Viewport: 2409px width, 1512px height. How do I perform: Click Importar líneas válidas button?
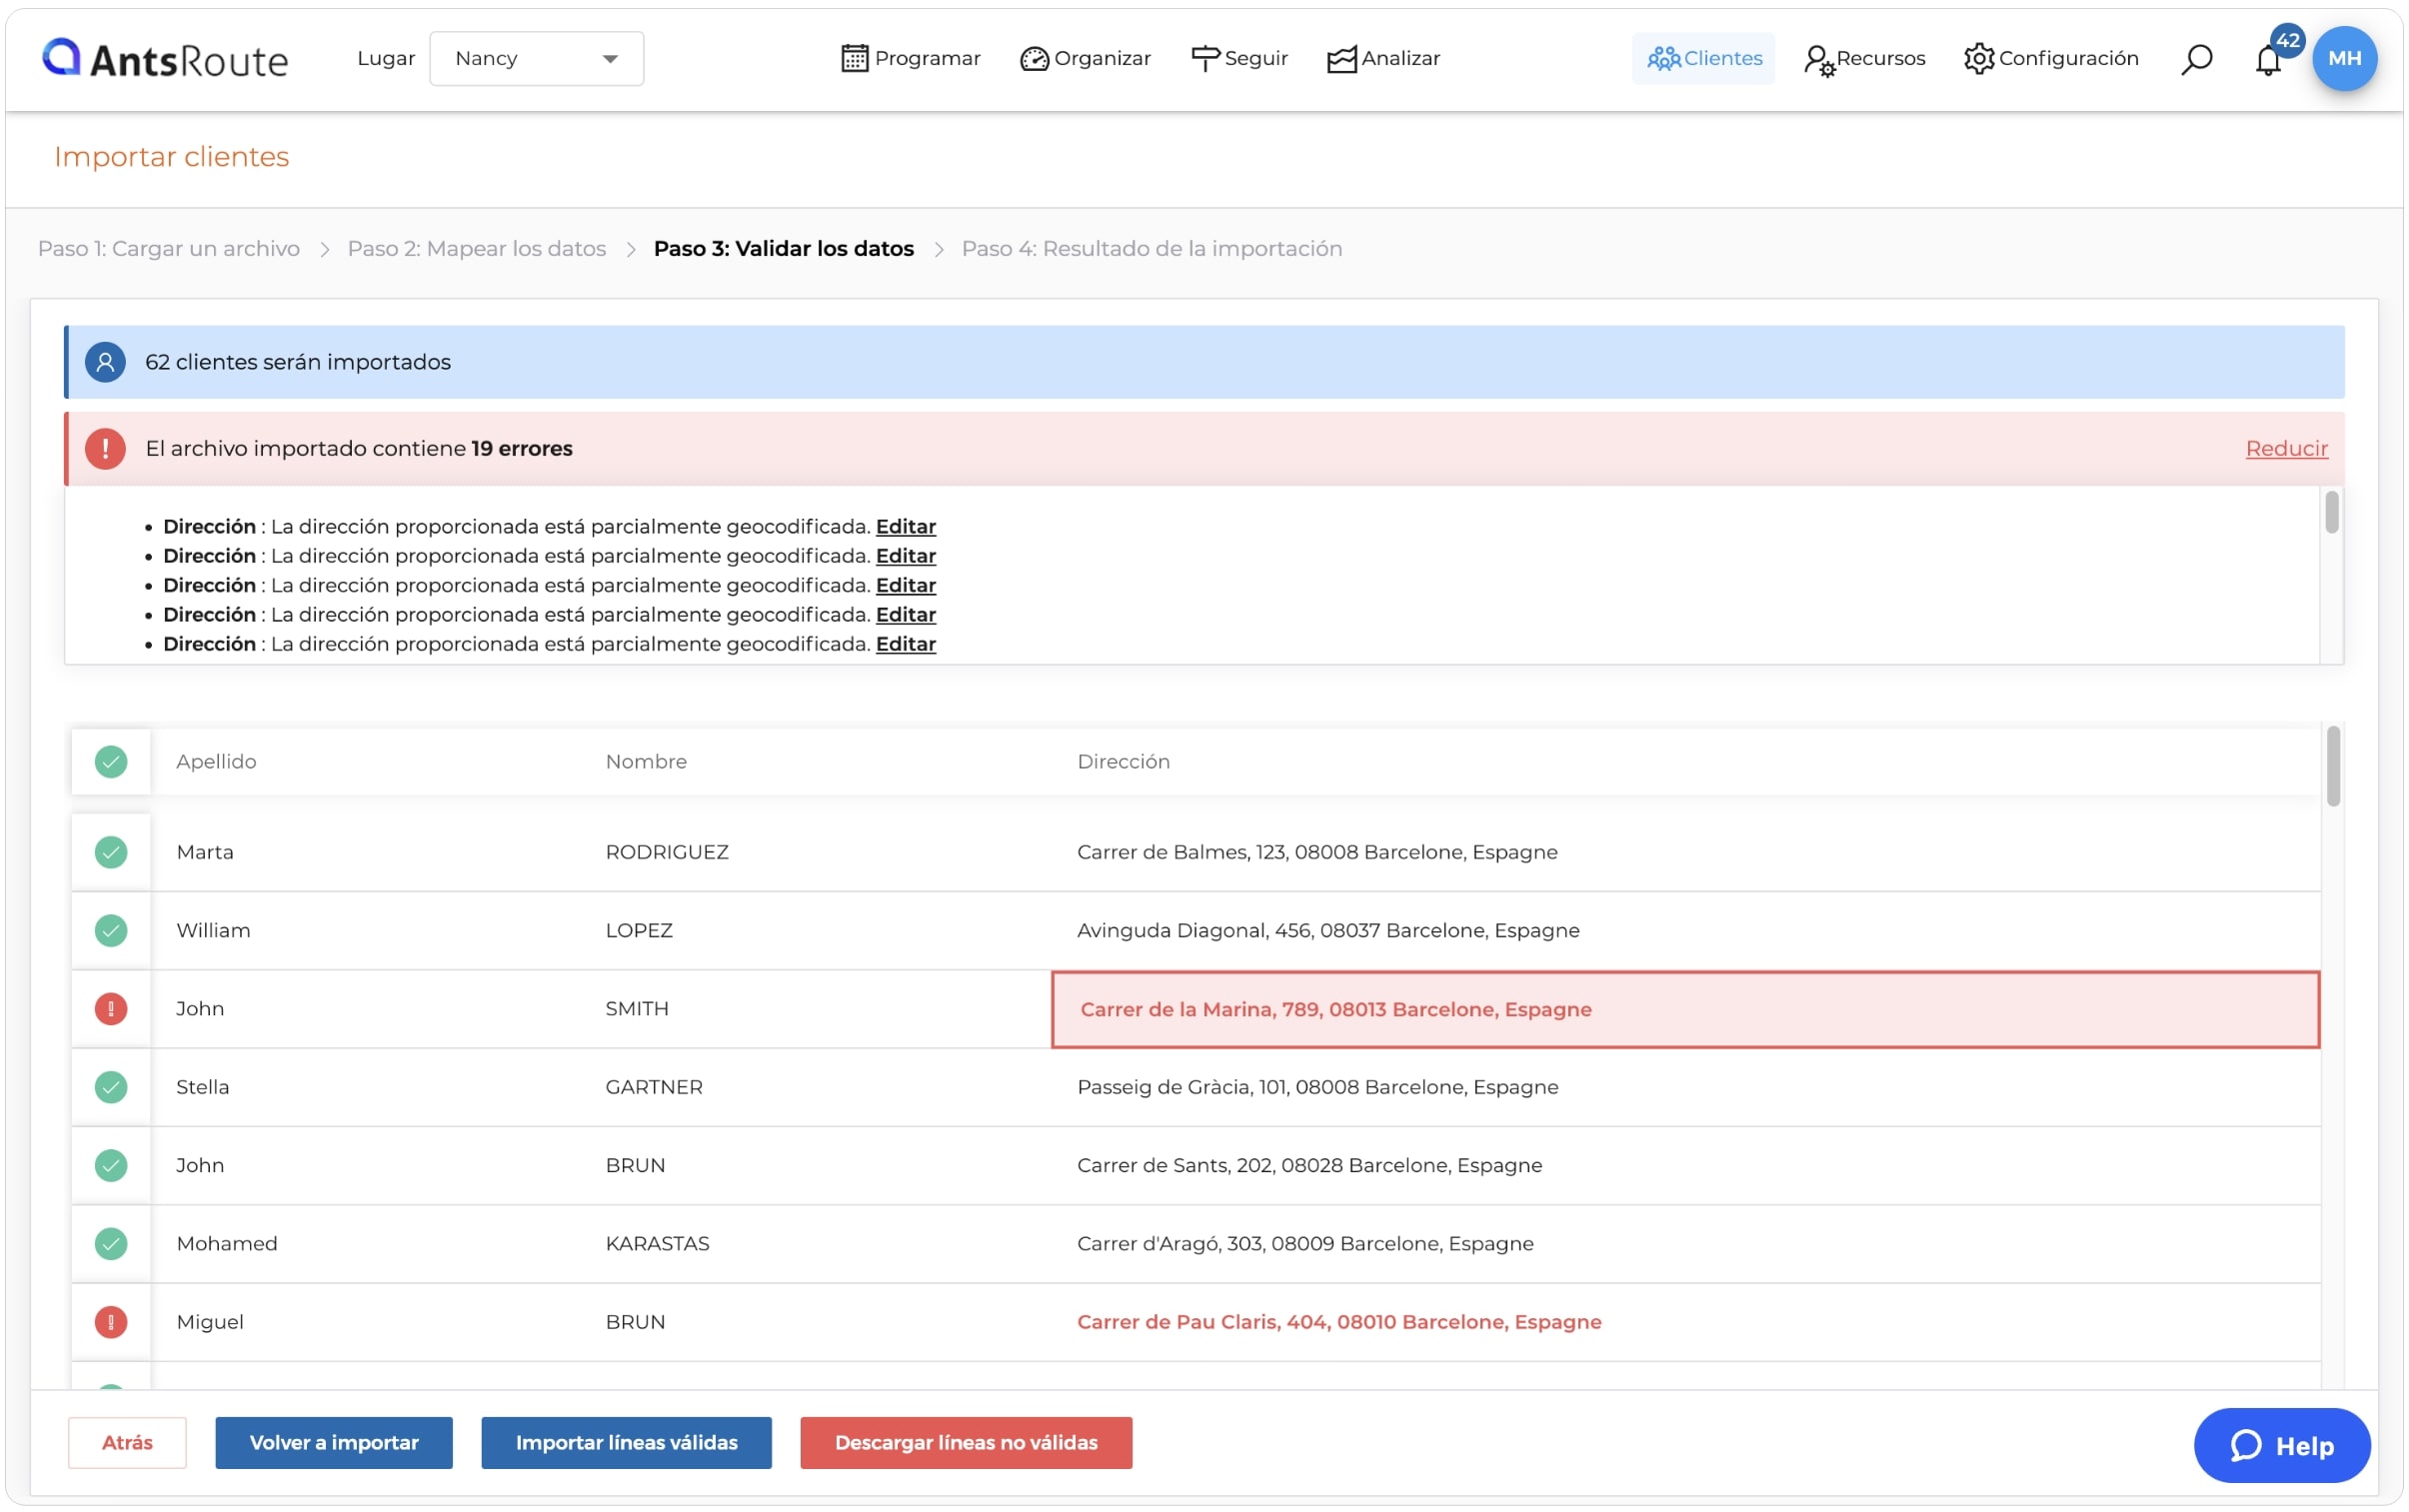pos(626,1443)
